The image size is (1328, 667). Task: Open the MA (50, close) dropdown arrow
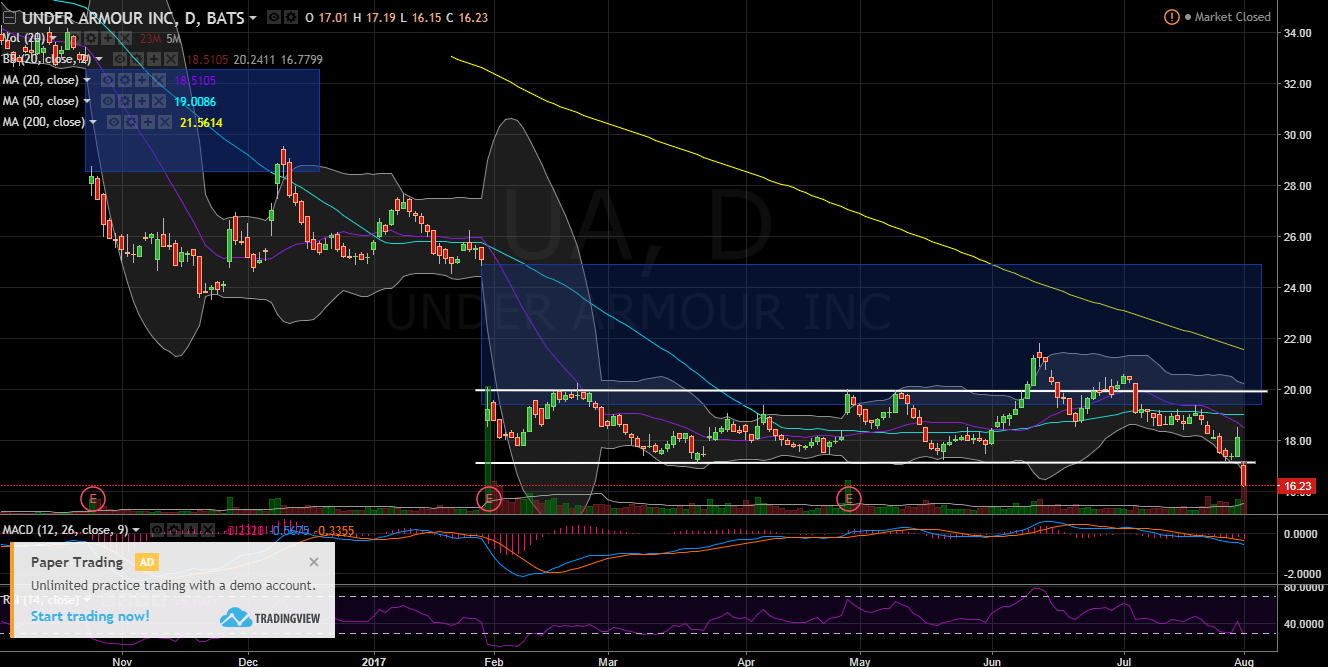[88, 101]
